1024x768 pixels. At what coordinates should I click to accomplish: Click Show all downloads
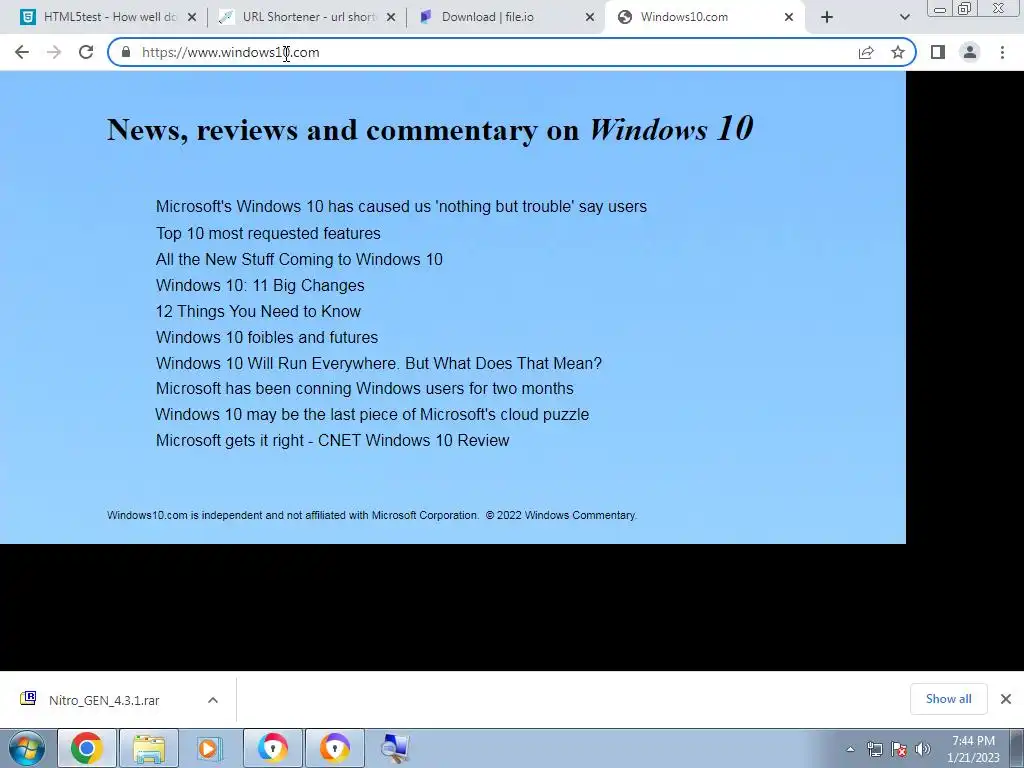click(x=948, y=699)
